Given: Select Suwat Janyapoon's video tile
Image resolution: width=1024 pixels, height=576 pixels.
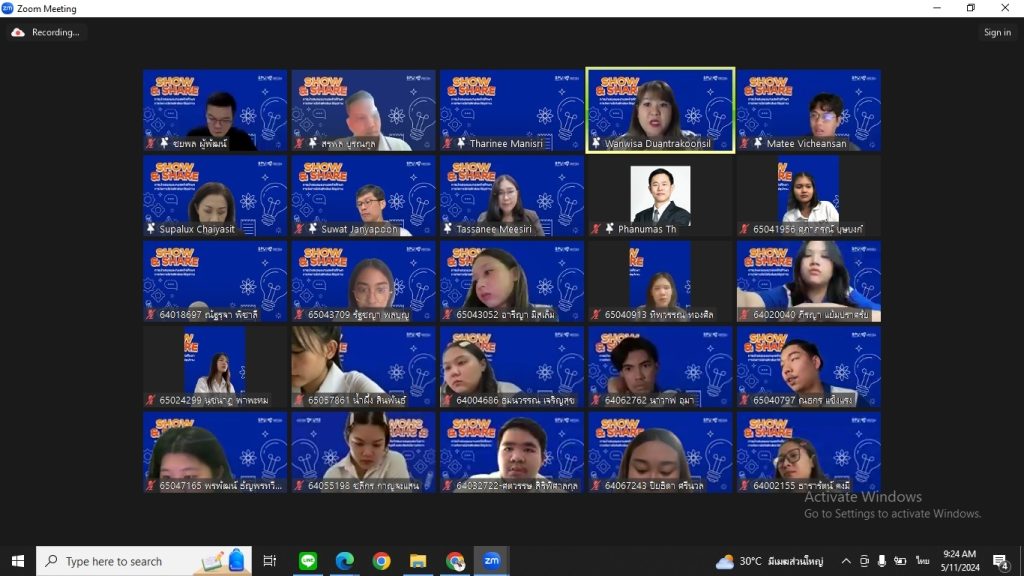Looking at the screenshot, I should point(363,196).
